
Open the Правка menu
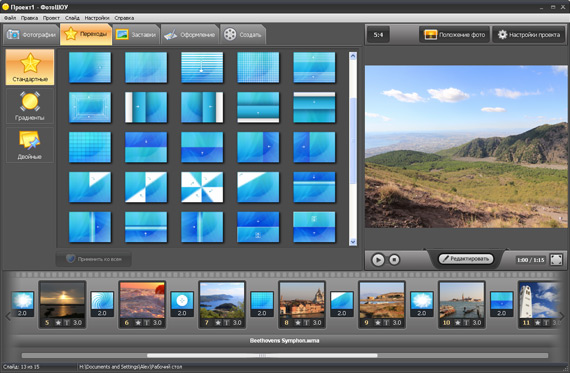point(29,18)
